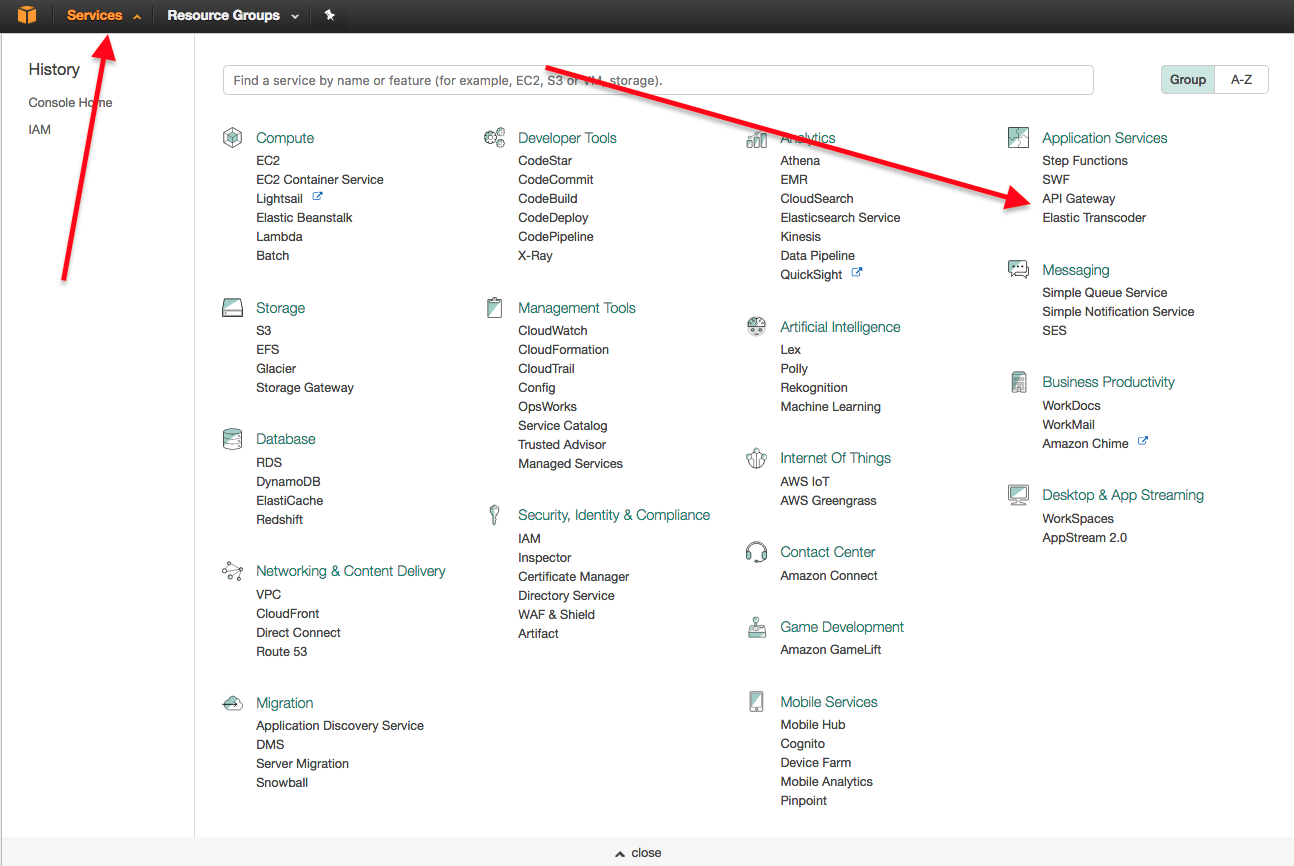Open Simple Notification Service

click(1118, 312)
